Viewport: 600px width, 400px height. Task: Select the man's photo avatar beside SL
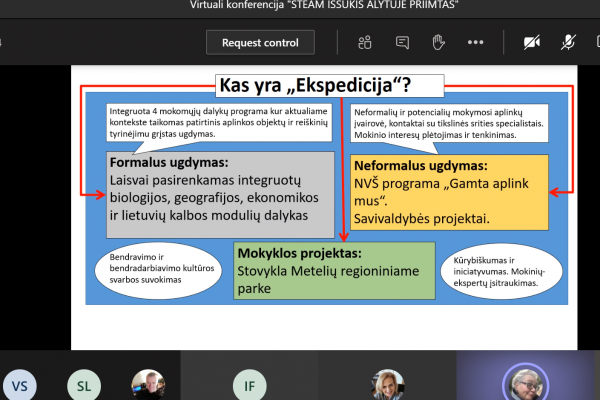pos(148,385)
